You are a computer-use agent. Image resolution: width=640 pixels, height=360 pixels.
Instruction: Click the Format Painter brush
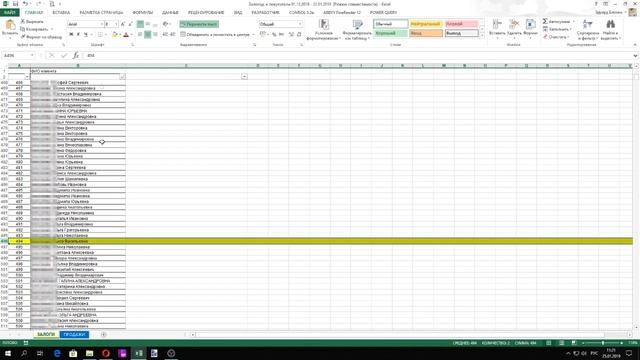[x=41, y=37]
